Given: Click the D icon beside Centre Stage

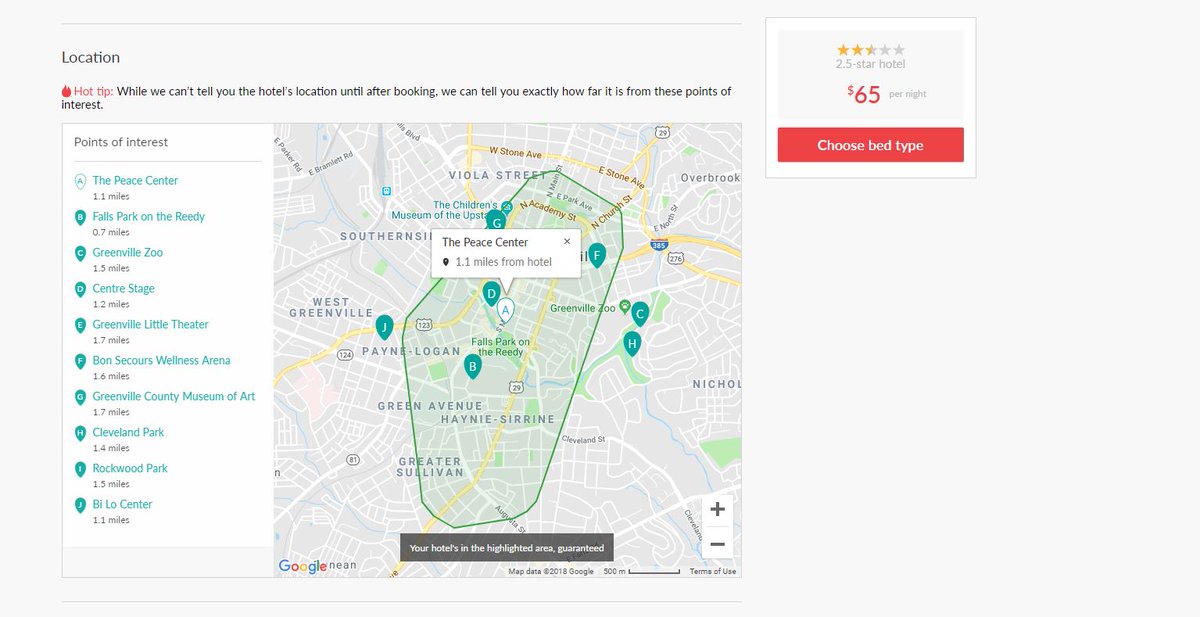Looking at the screenshot, I should tap(80, 289).
